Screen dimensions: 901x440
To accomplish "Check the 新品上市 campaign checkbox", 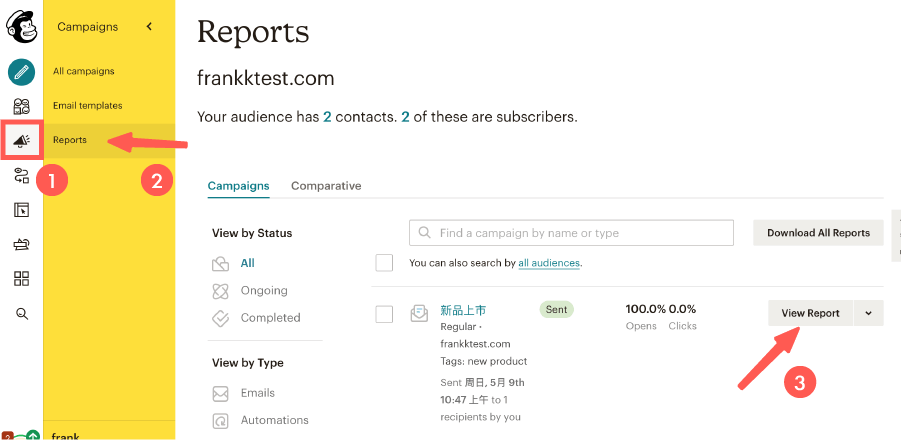I will click(x=384, y=314).
